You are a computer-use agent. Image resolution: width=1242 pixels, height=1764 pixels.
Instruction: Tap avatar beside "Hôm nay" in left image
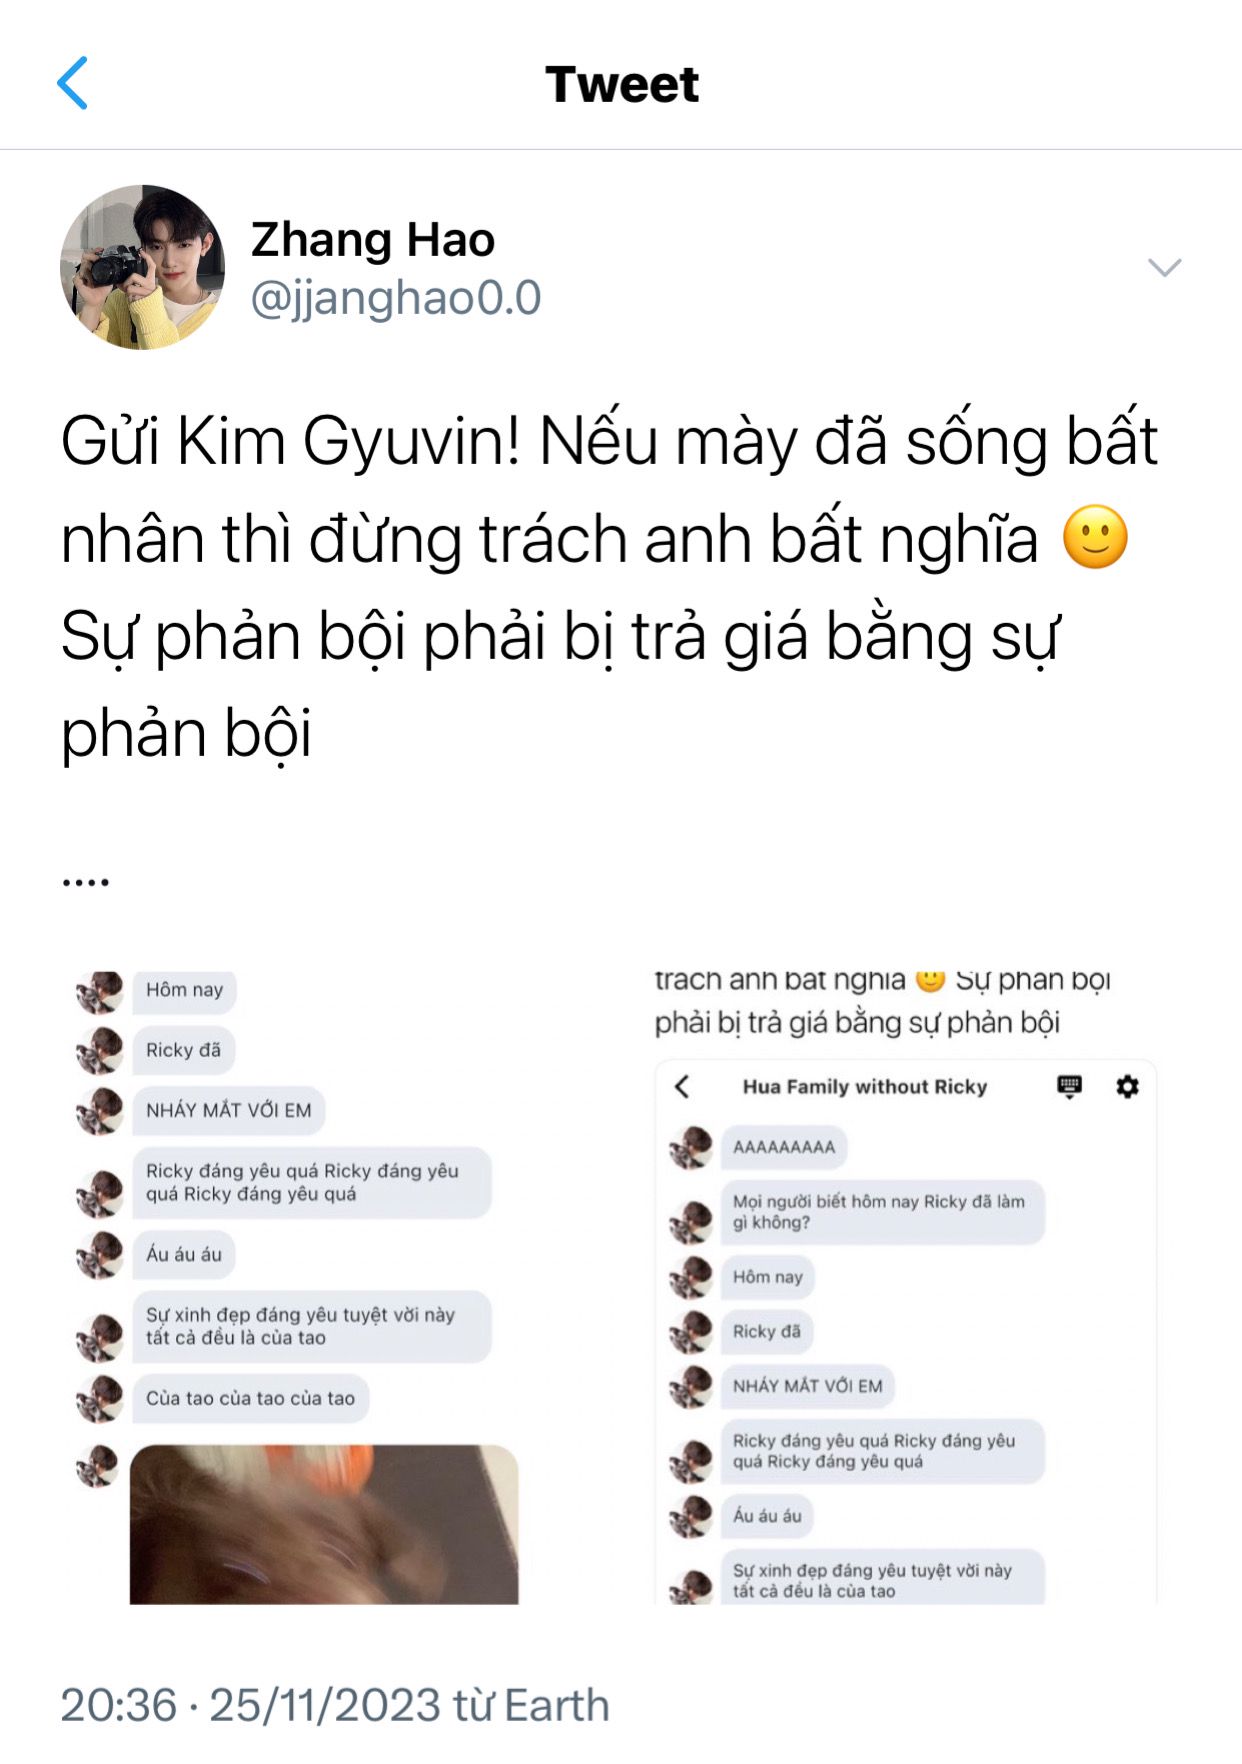pos(99,991)
